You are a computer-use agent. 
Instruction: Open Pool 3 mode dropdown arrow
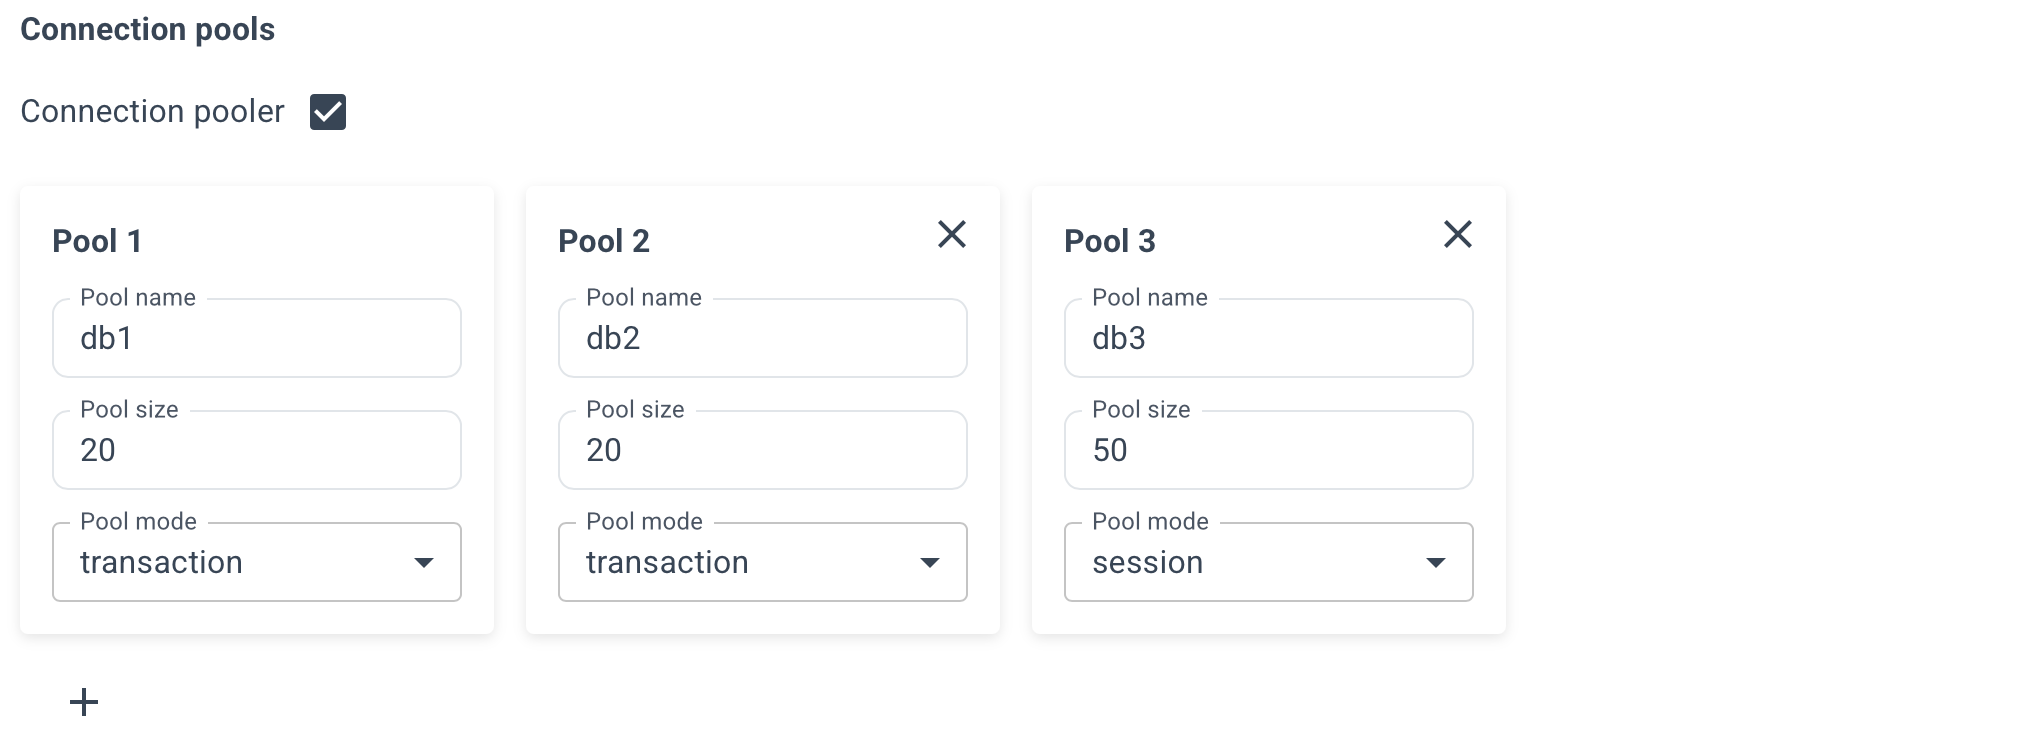point(1436,563)
